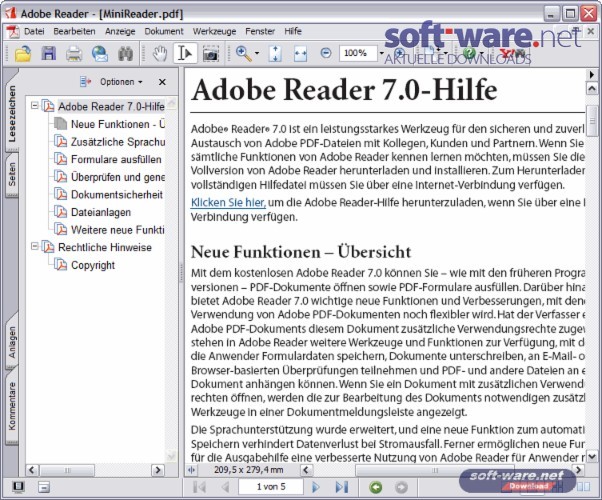Click the navigation pane toggle beside page size

pyautogui.click(x=191, y=469)
